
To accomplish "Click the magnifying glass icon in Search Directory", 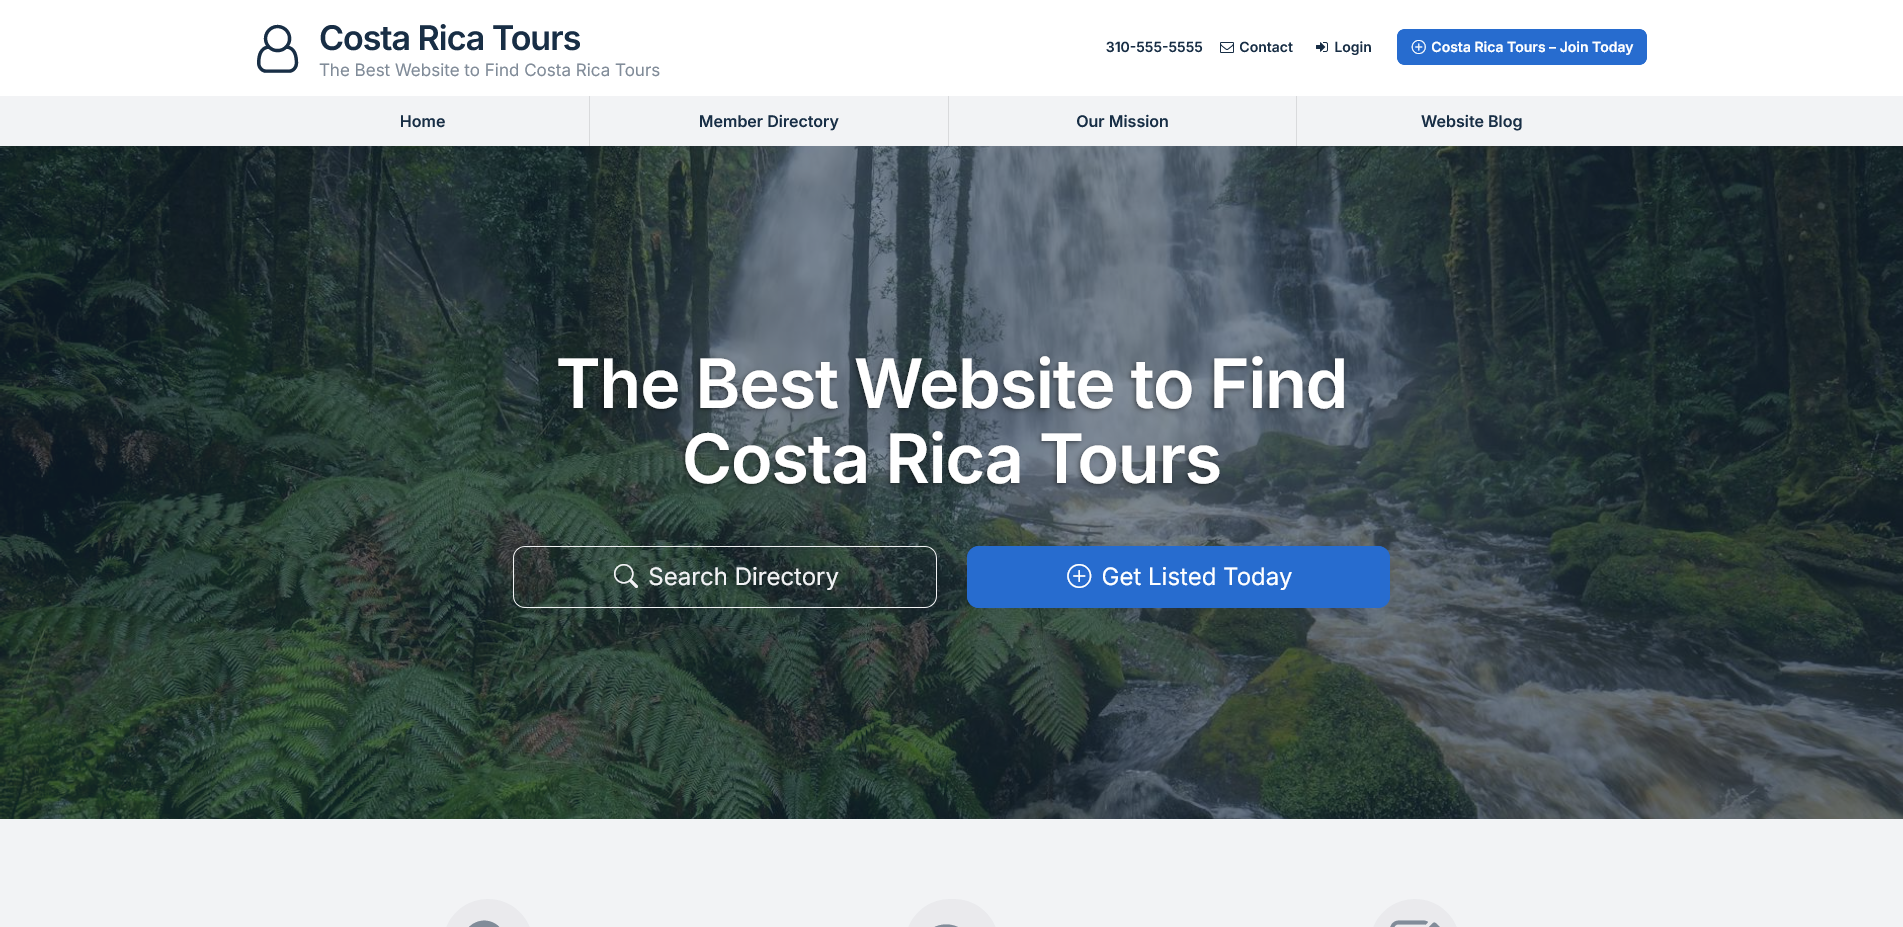I will (625, 576).
